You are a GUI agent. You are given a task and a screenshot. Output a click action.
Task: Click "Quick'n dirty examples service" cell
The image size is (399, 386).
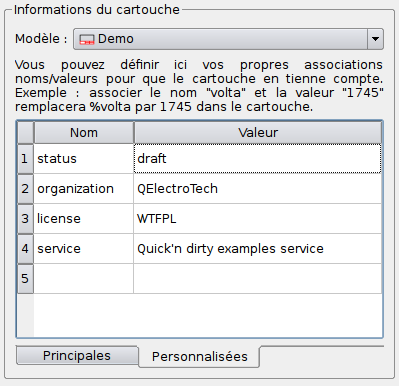pos(258,249)
